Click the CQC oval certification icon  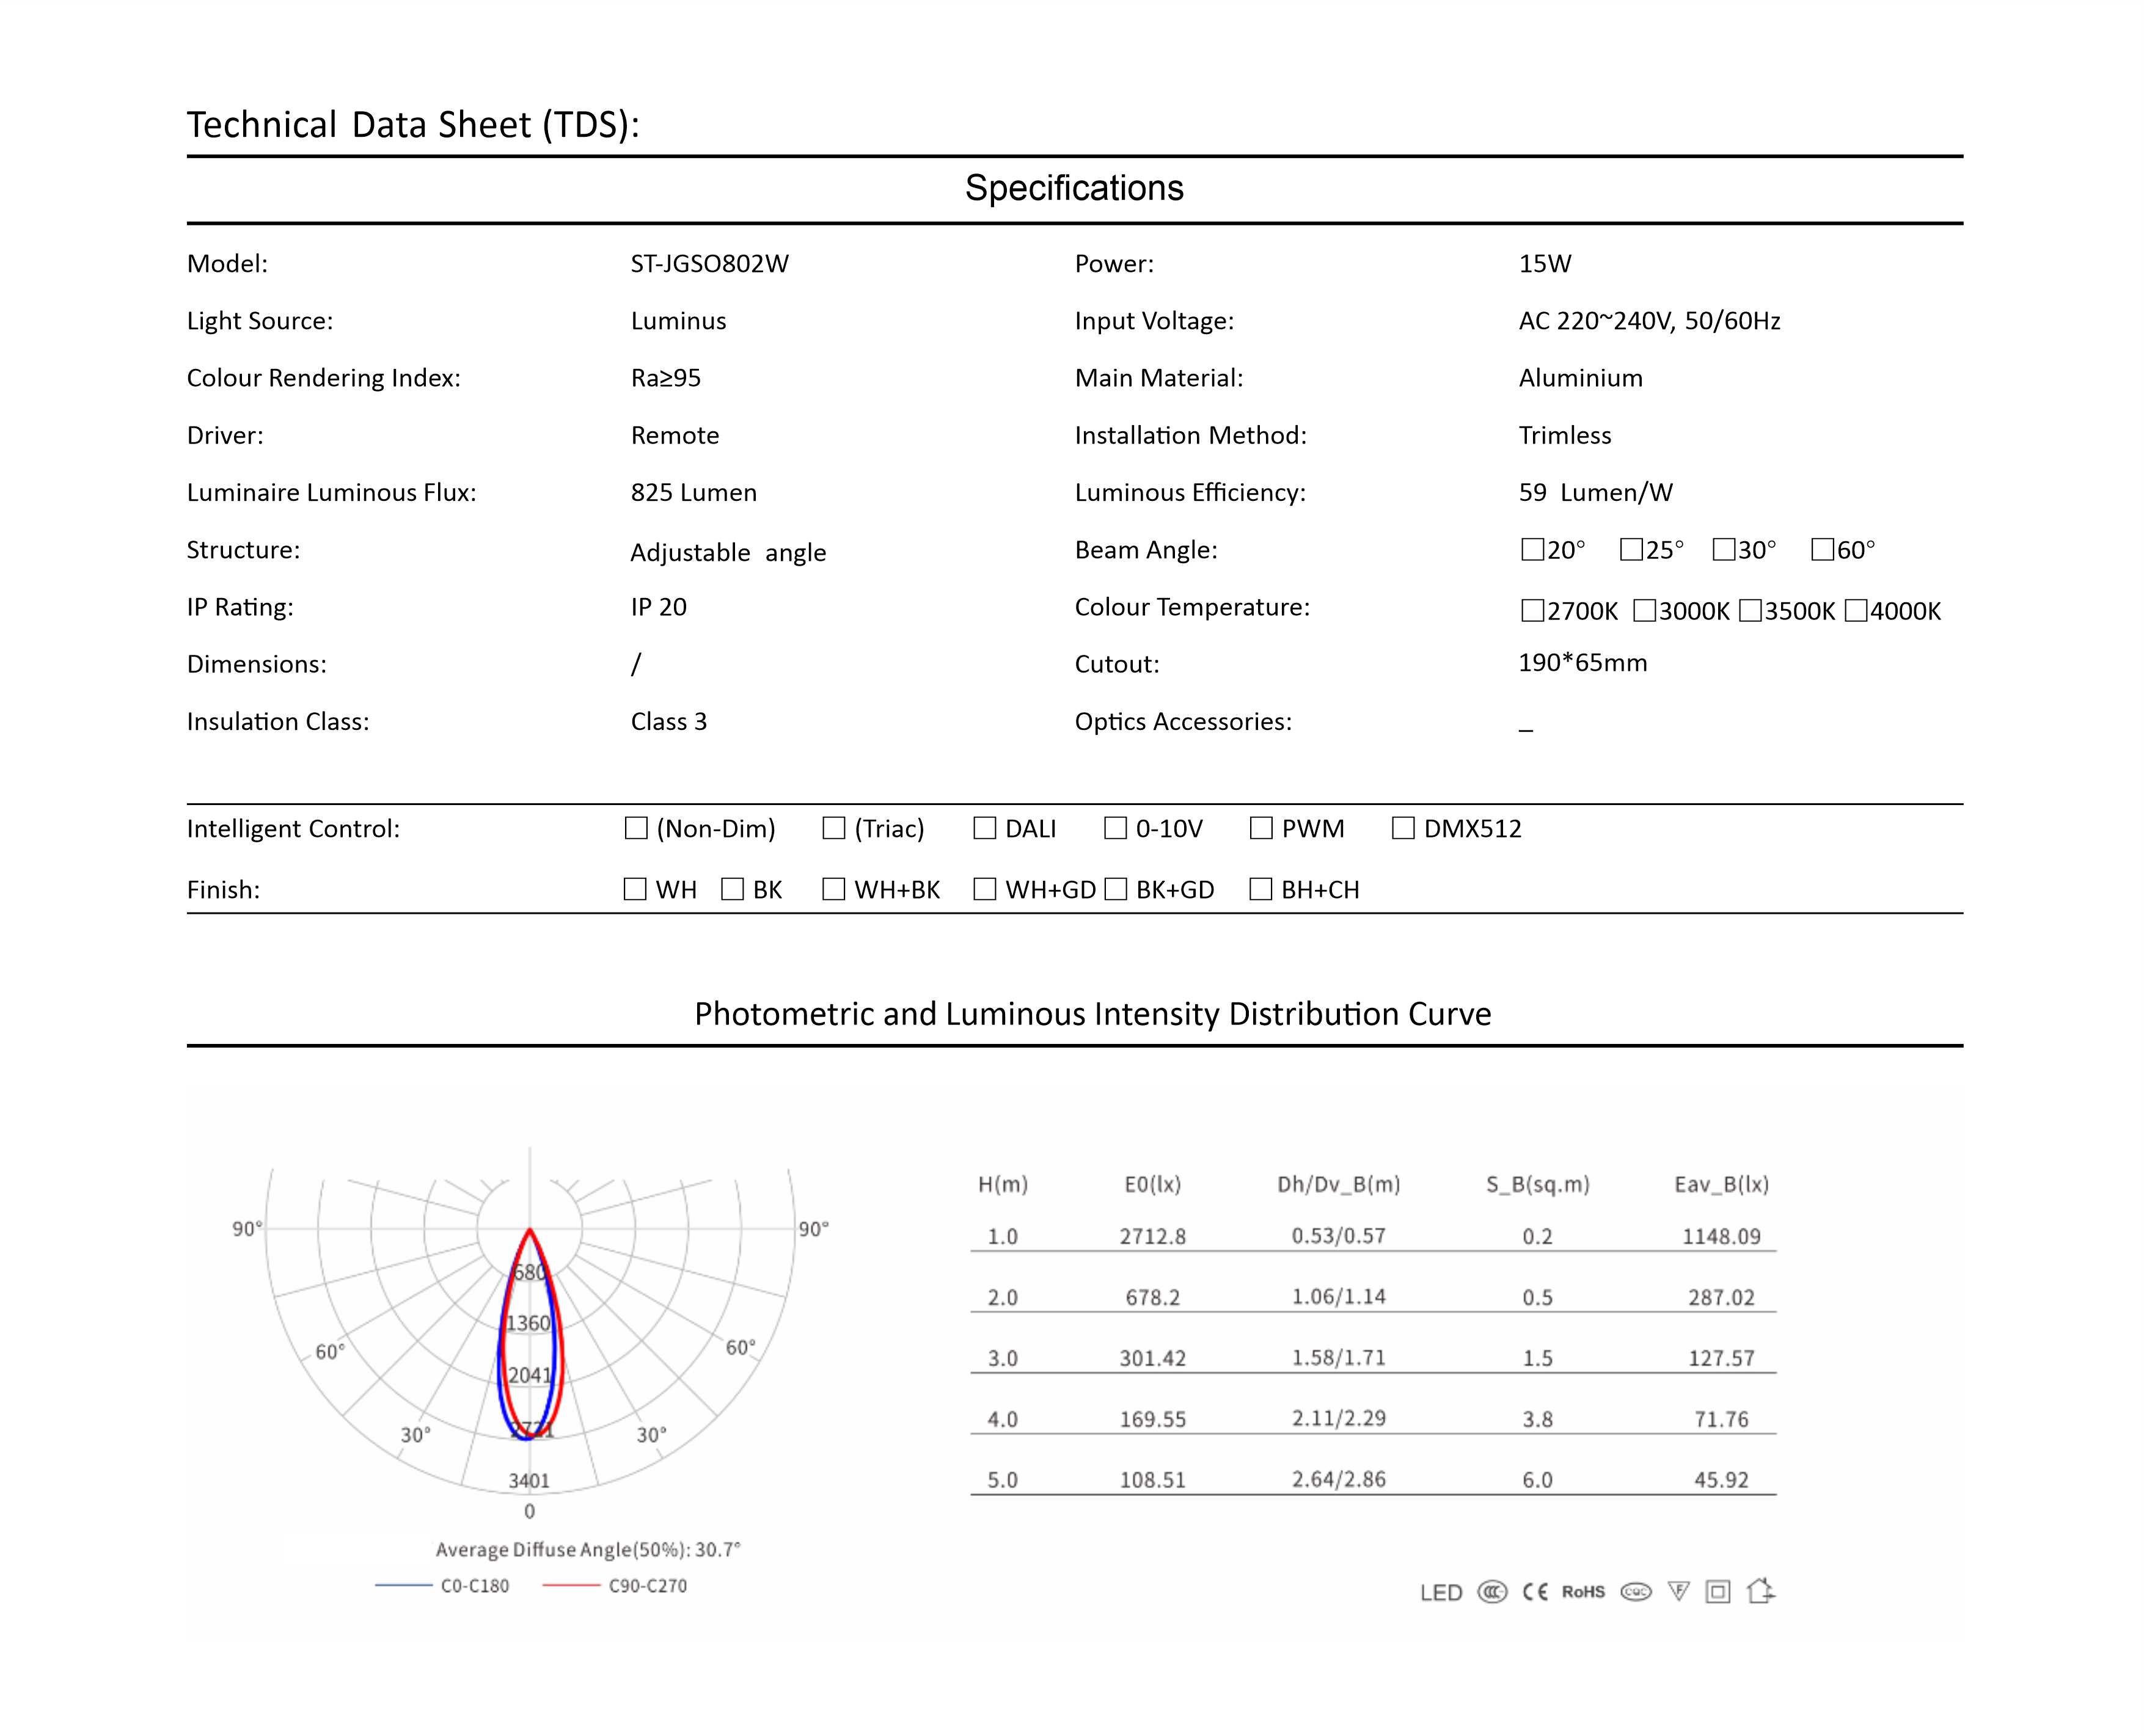tap(1636, 1591)
